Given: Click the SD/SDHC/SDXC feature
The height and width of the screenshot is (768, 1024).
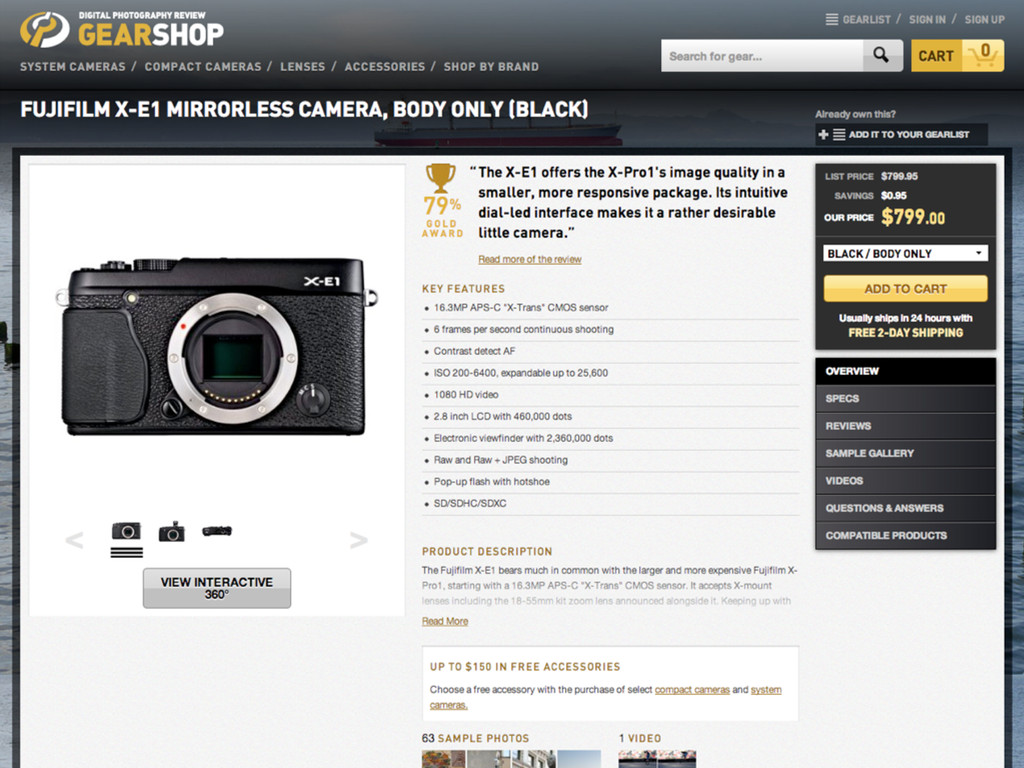Looking at the screenshot, I should pos(470,504).
